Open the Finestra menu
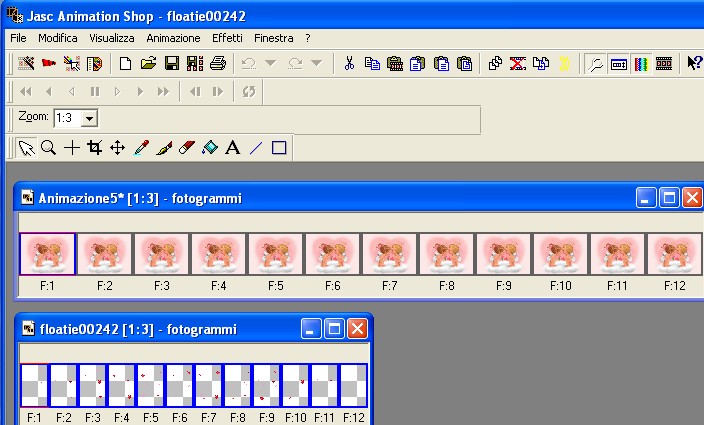Image resolution: width=704 pixels, height=425 pixels. click(273, 38)
